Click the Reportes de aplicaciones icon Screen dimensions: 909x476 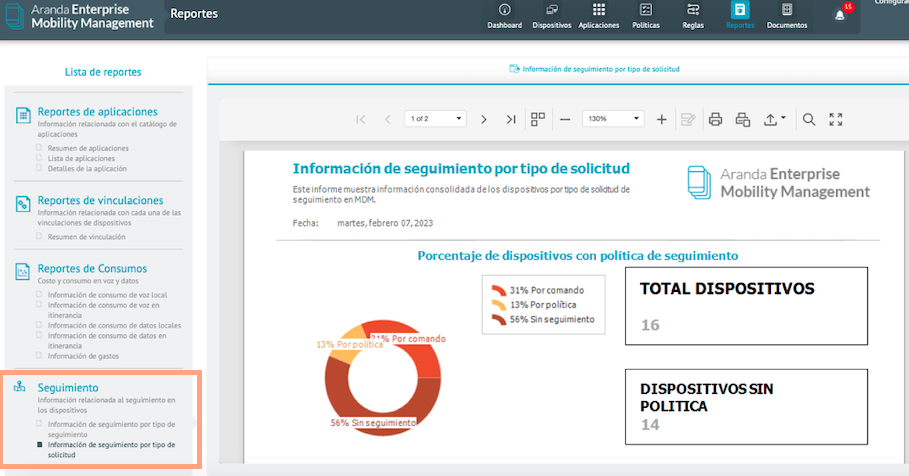pyautogui.click(x=23, y=115)
